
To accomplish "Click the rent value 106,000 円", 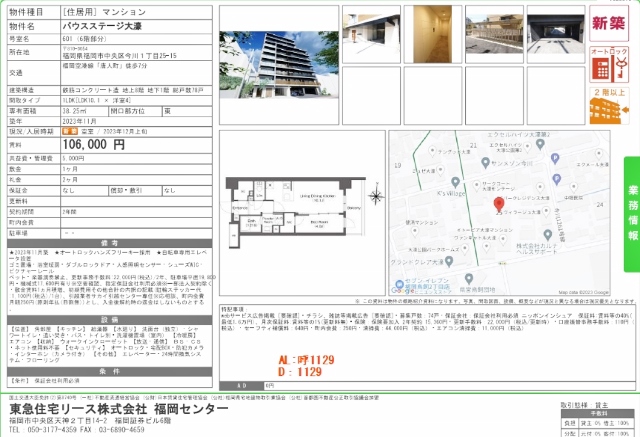I will (x=94, y=144).
